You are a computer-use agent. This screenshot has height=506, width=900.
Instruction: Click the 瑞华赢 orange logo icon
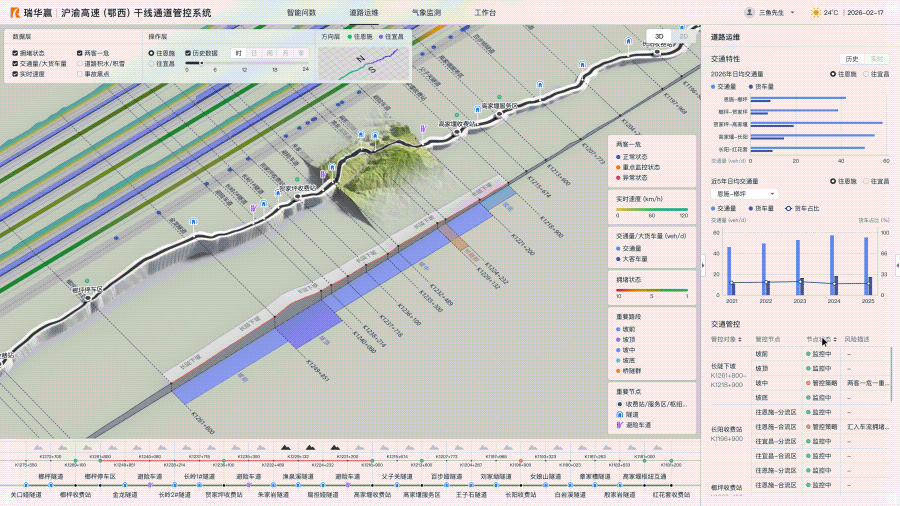(x=15, y=13)
